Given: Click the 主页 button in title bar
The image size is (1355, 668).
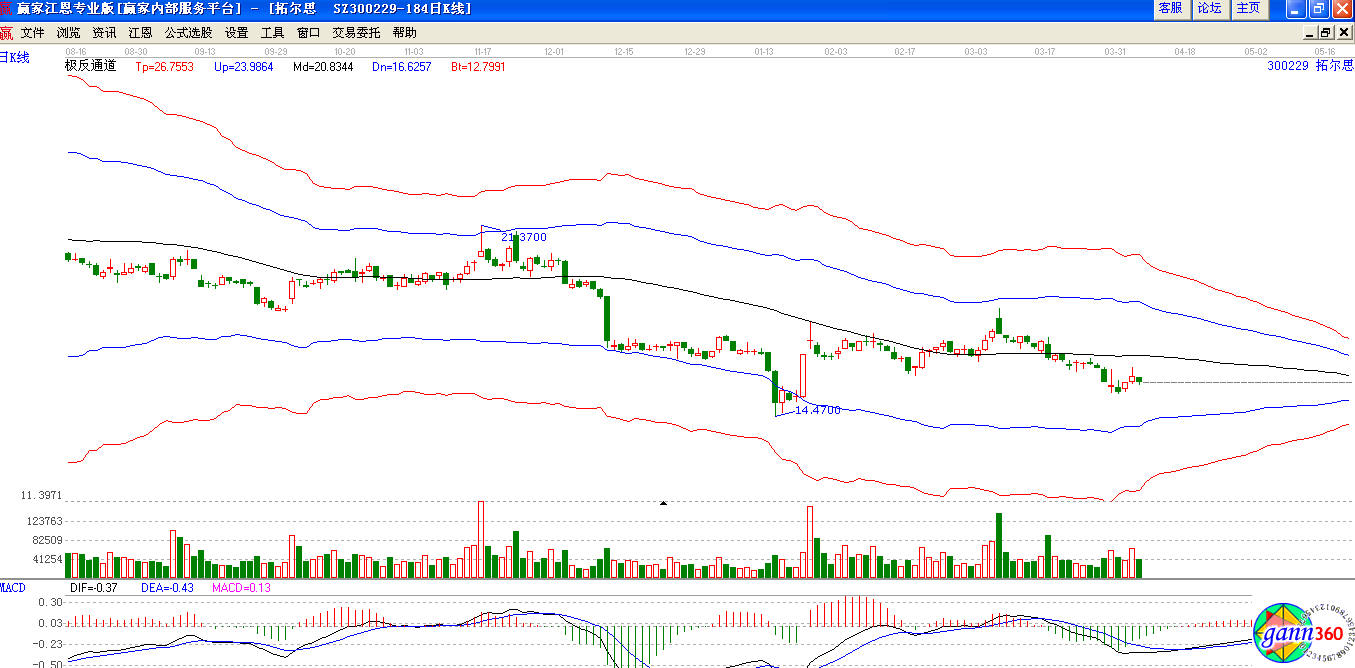Looking at the screenshot, I should [1248, 8].
